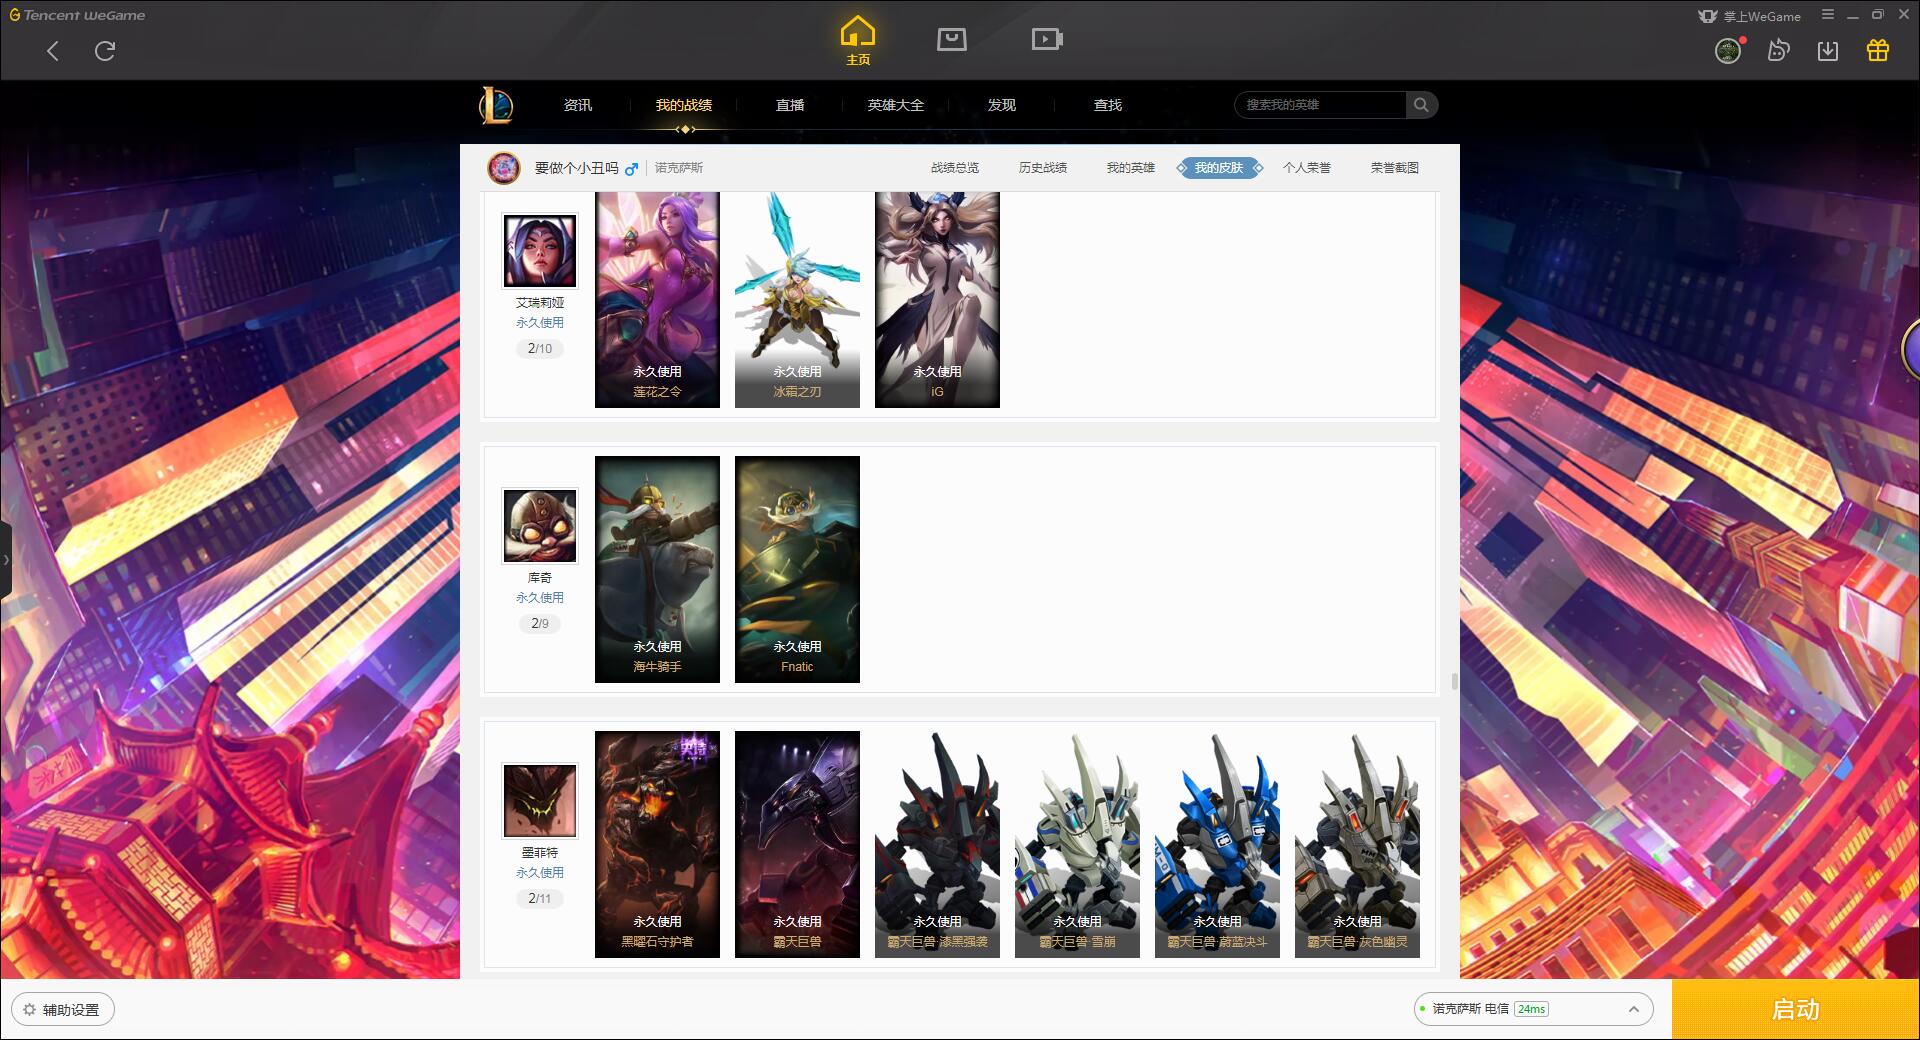Click the male gender icon beside player name
The height and width of the screenshot is (1040, 1920).
631,169
